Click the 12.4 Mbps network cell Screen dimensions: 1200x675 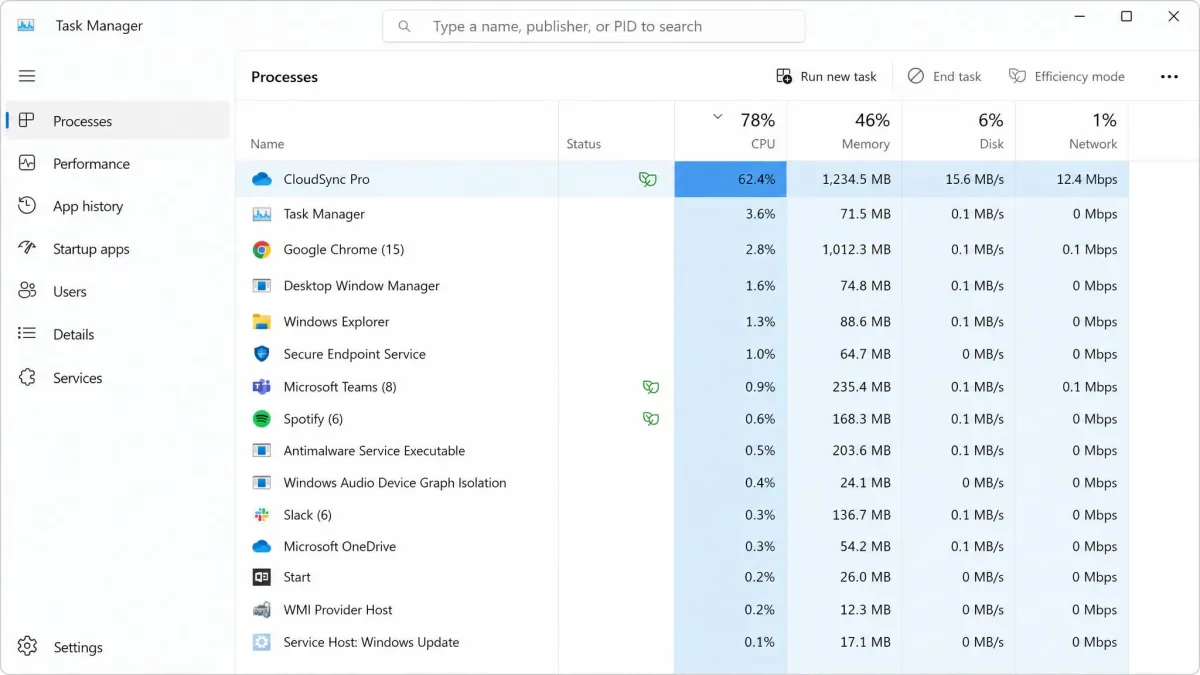[x=1072, y=179]
